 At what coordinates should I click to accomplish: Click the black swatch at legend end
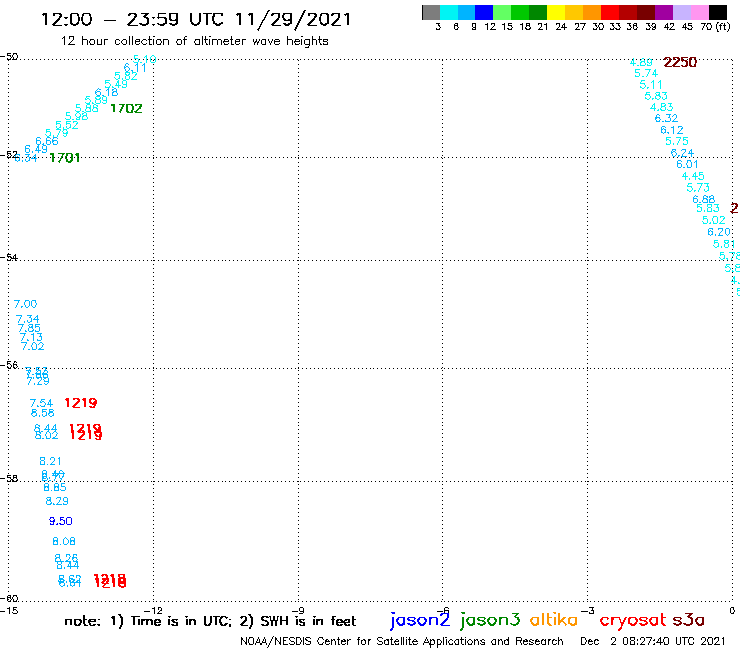pyautogui.click(x=717, y=12)
